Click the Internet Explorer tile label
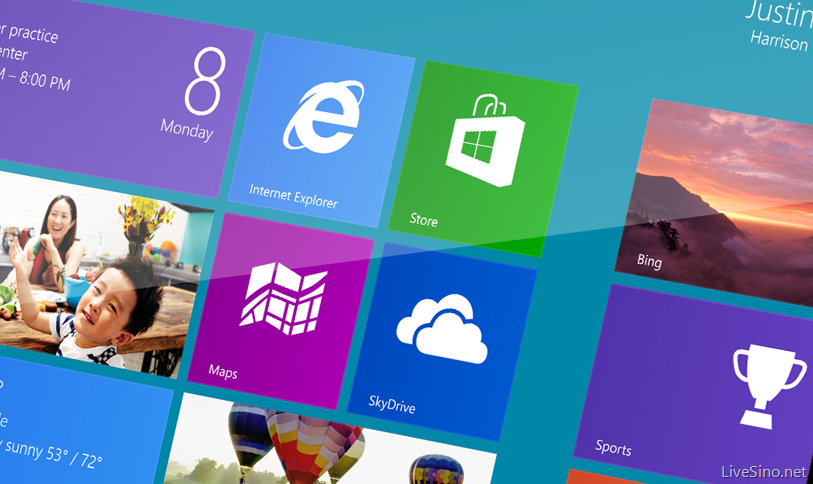The width and height of the screenshot is (813, 484). point(293,196)
